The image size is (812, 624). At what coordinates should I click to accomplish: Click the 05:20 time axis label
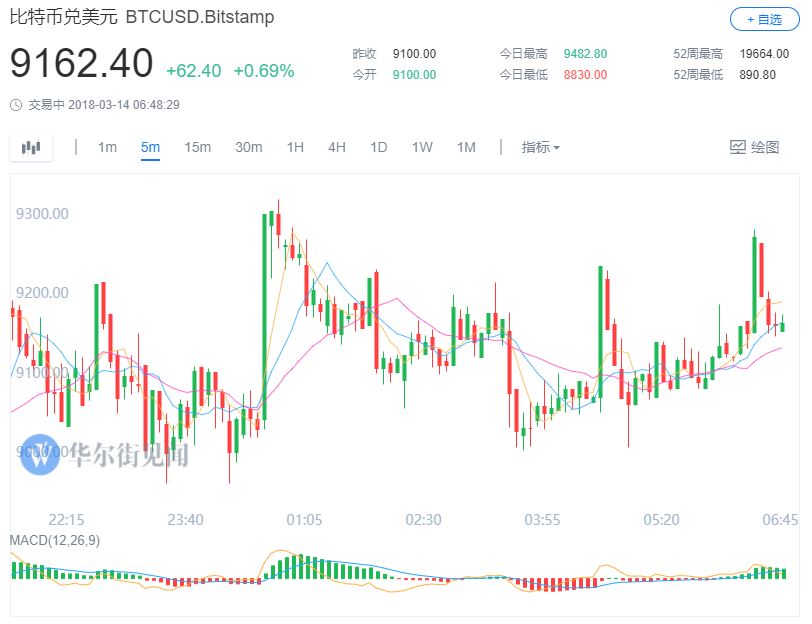pyautogui.click(x=661, y=519)
